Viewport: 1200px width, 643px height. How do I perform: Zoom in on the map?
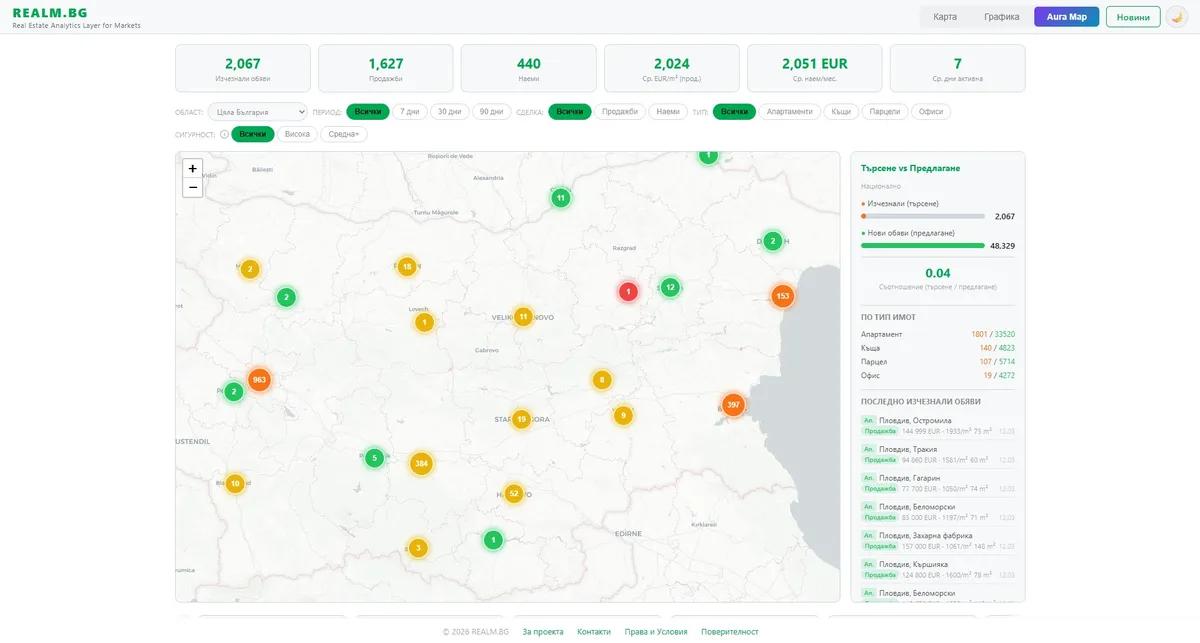coord(193,169)
